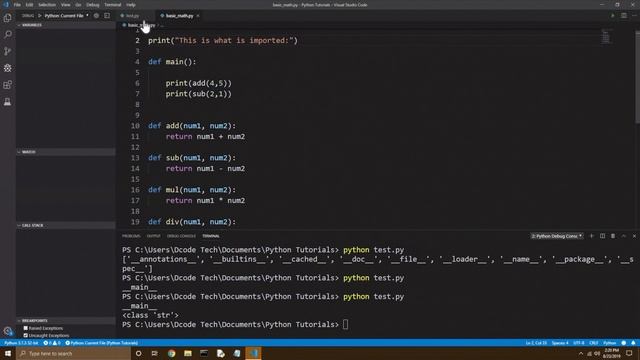This screenshot has height=360, width=640.
Task: Open the Selection menu
Action: click(47, 5)
